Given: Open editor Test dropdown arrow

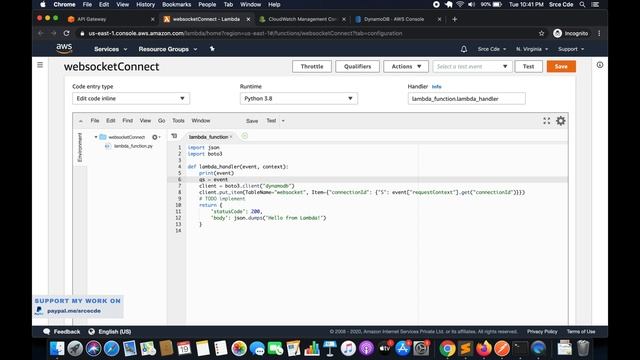Looking at the screenshot, I should click(283, 121).
